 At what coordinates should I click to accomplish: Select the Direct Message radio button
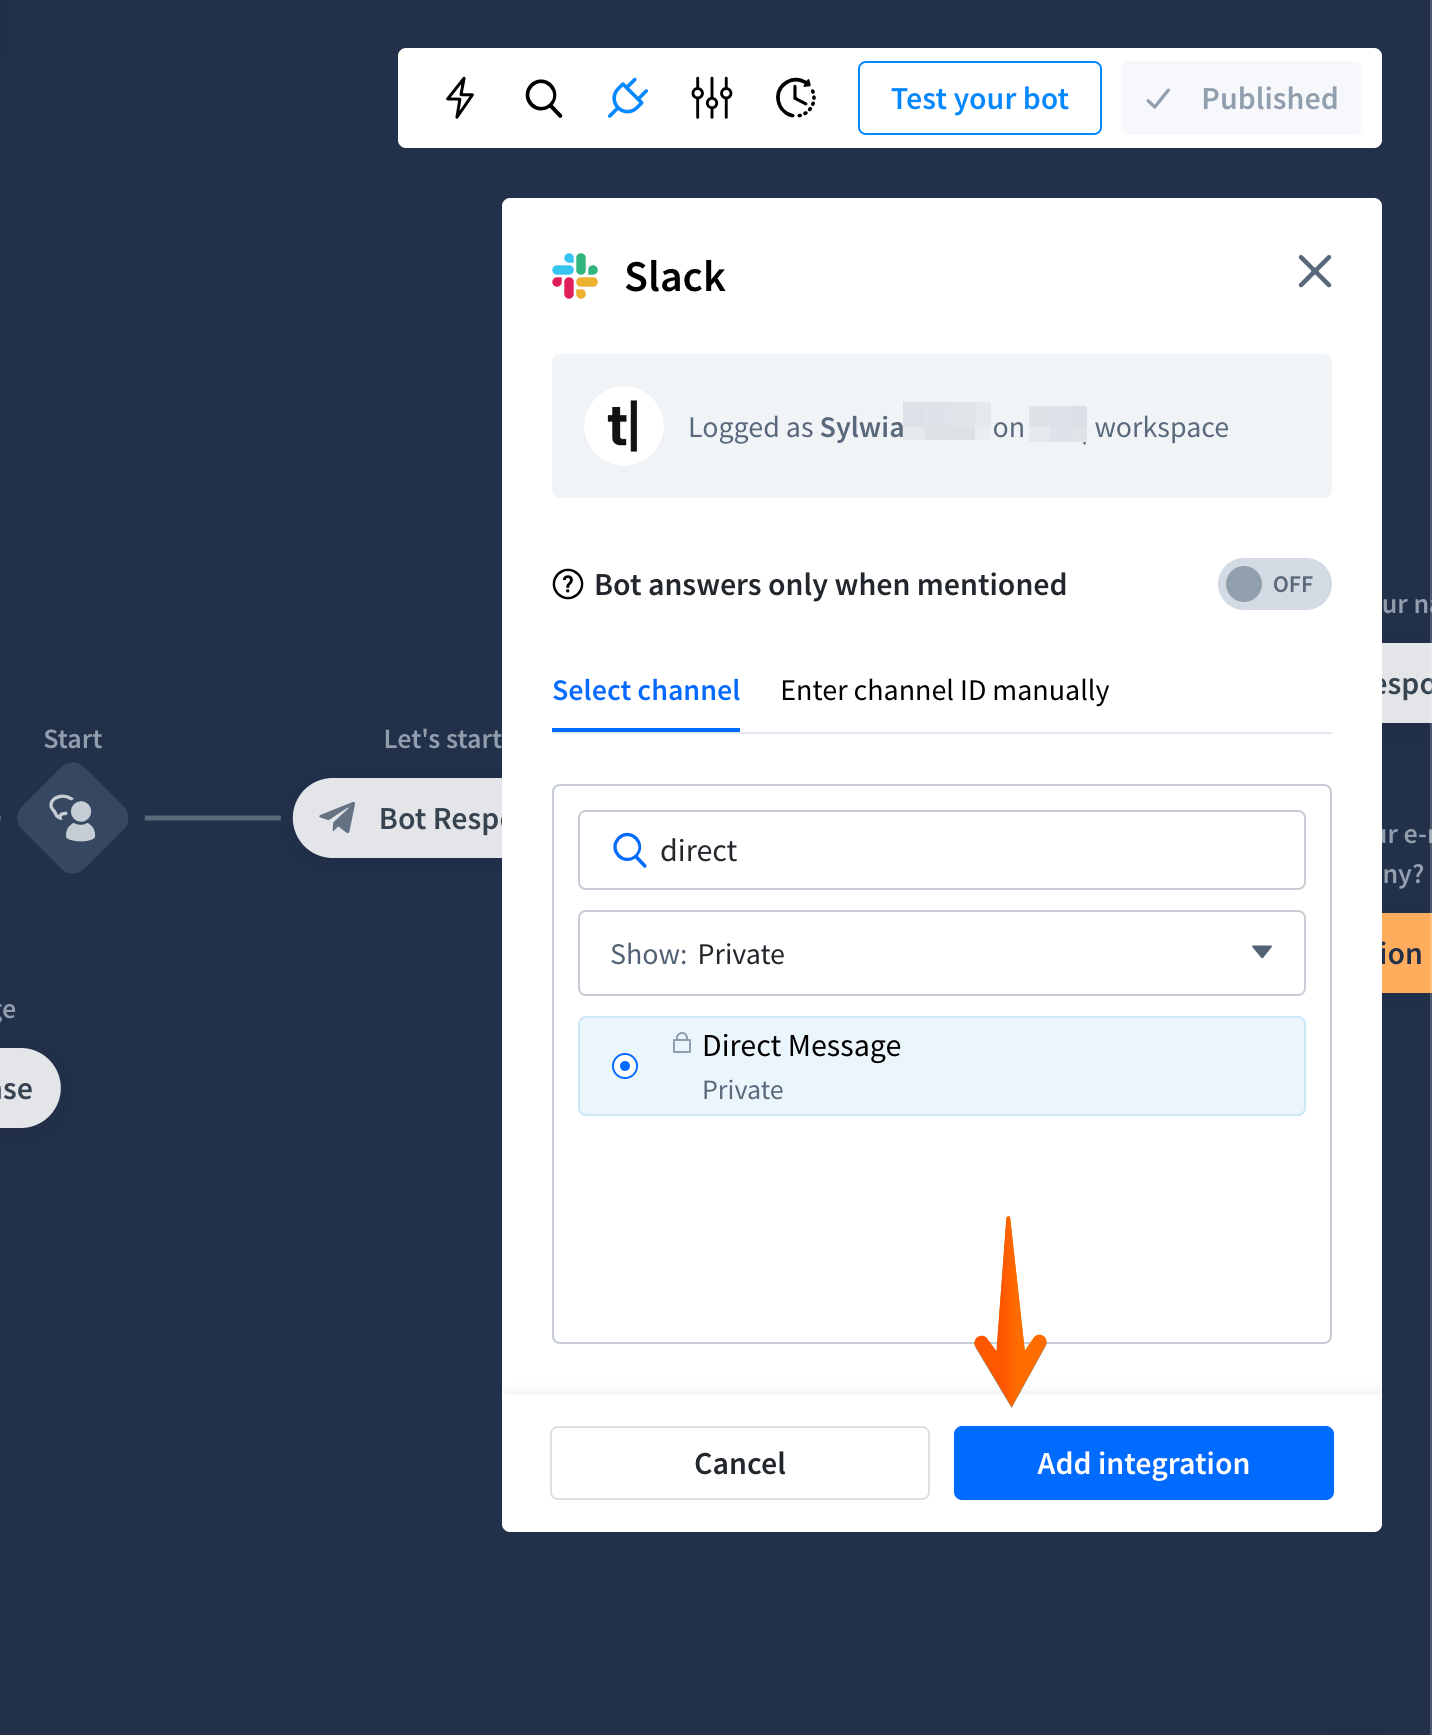pos(625,1066)
